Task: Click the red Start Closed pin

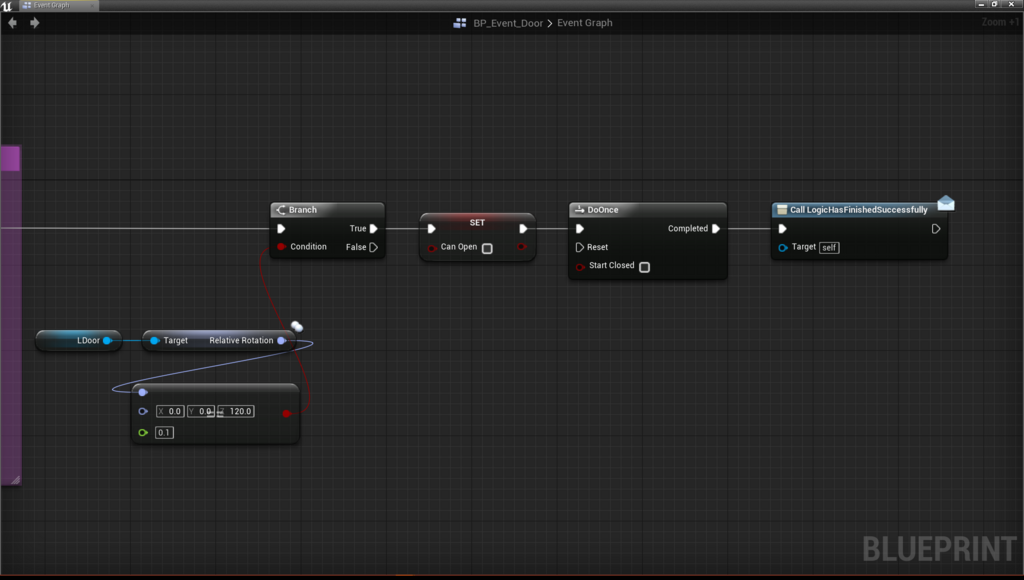Action: pyautogui.click(x=580, y=266)
